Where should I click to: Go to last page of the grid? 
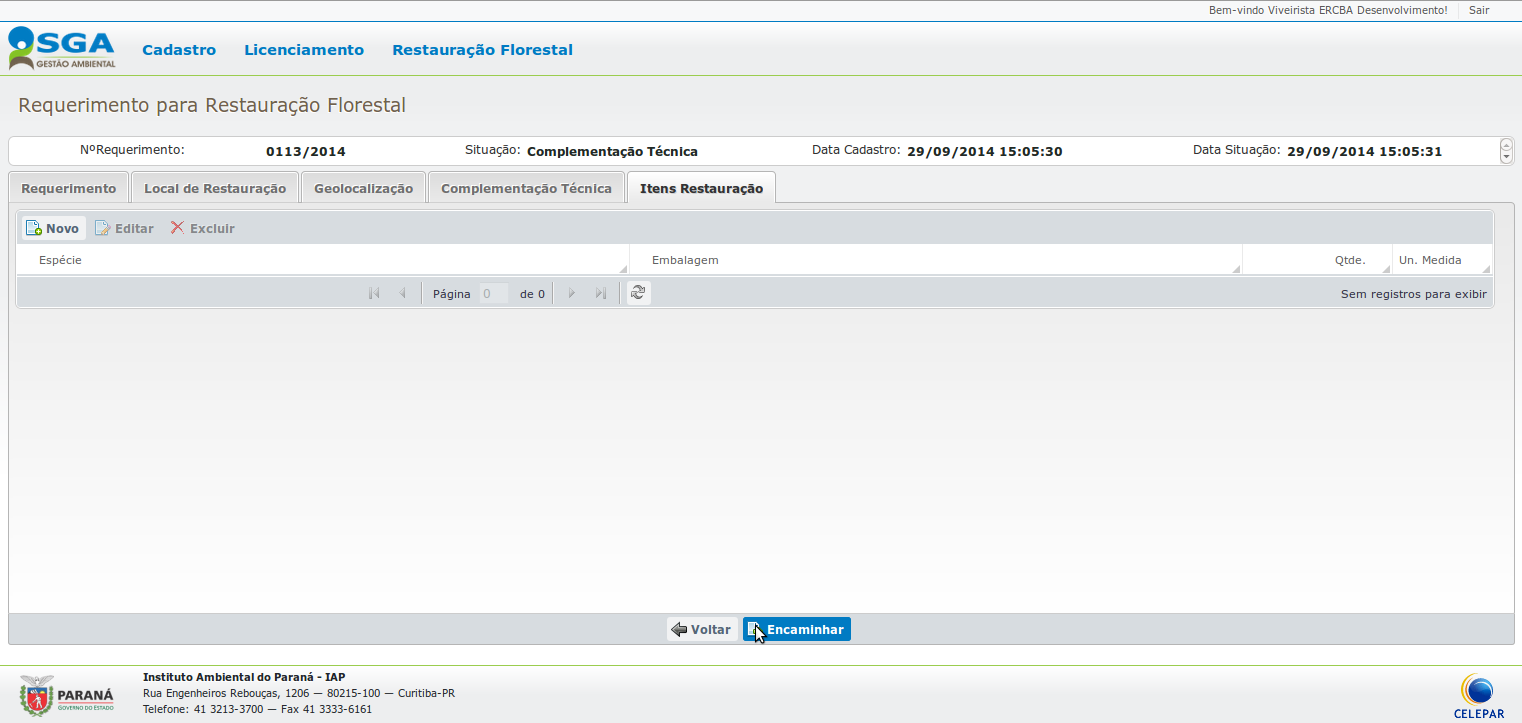600,293
